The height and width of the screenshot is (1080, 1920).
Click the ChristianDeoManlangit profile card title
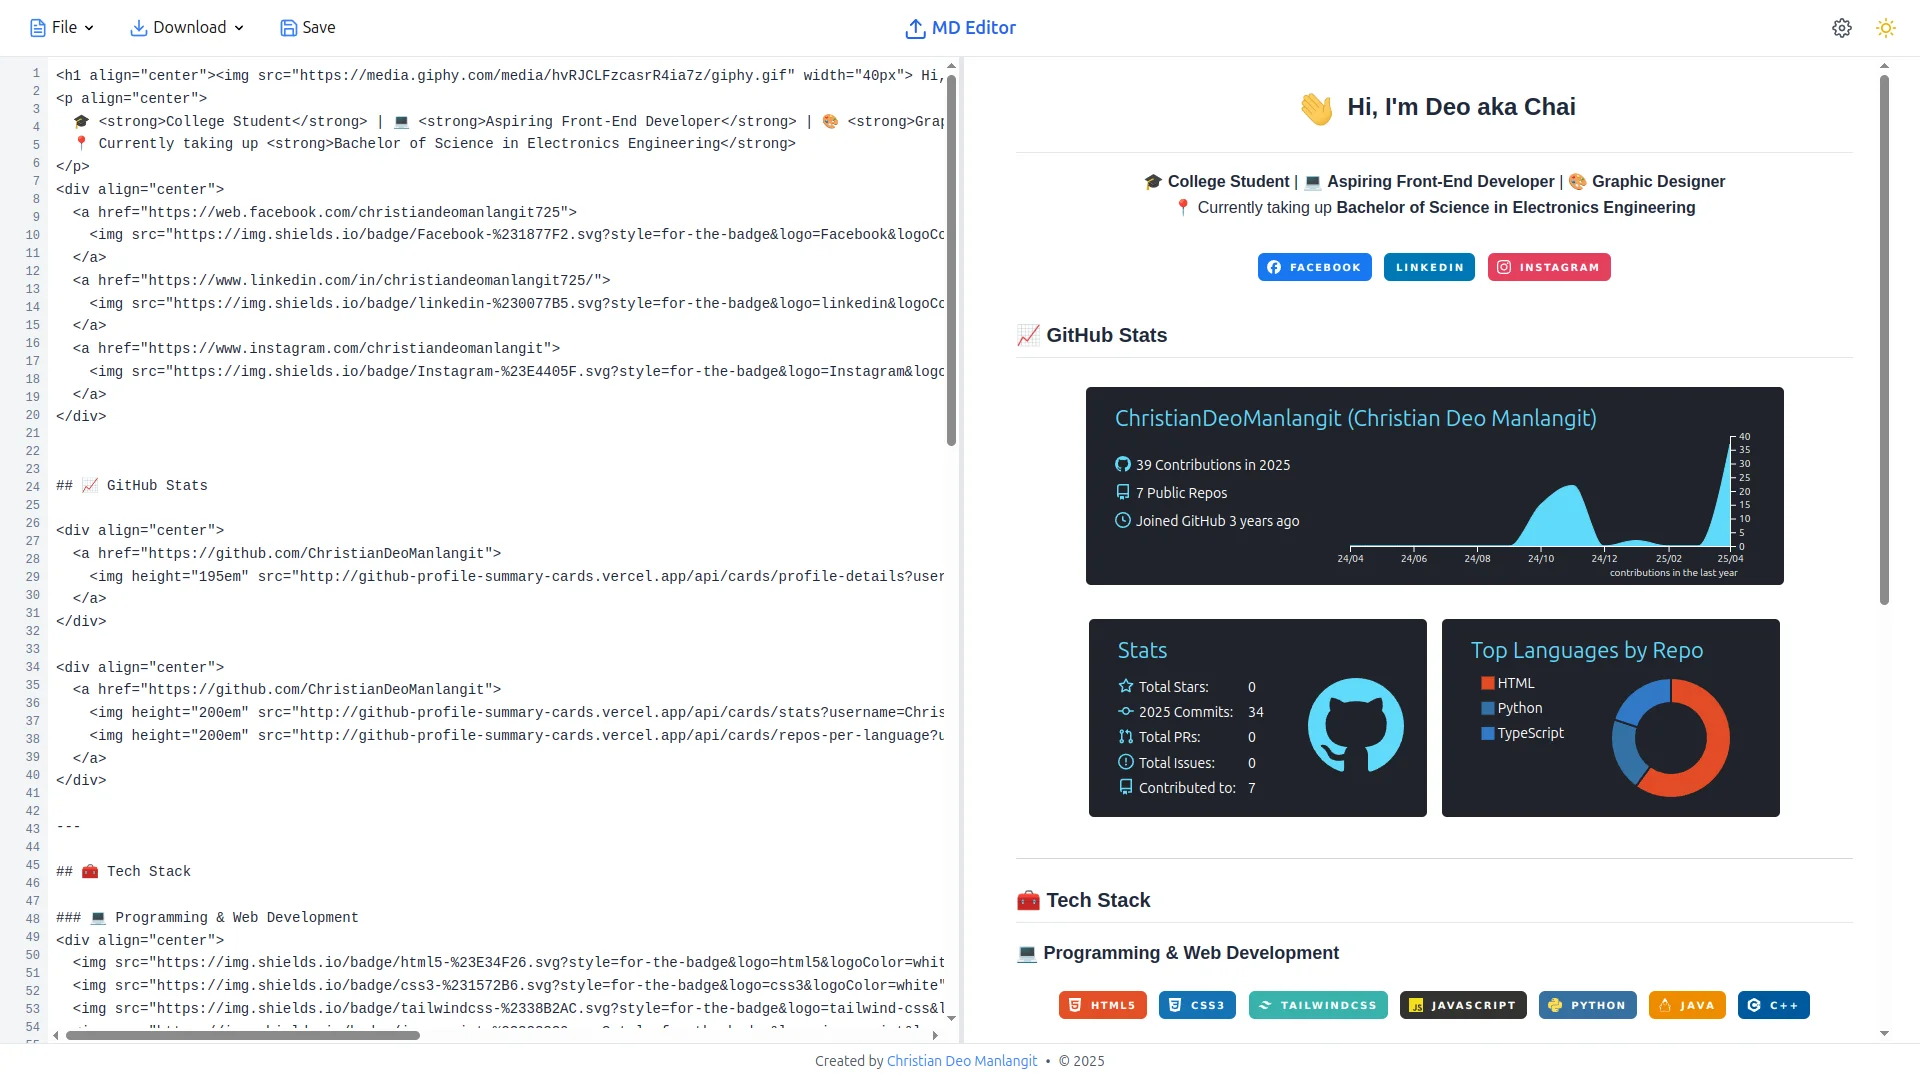(x=1355, y=418)
